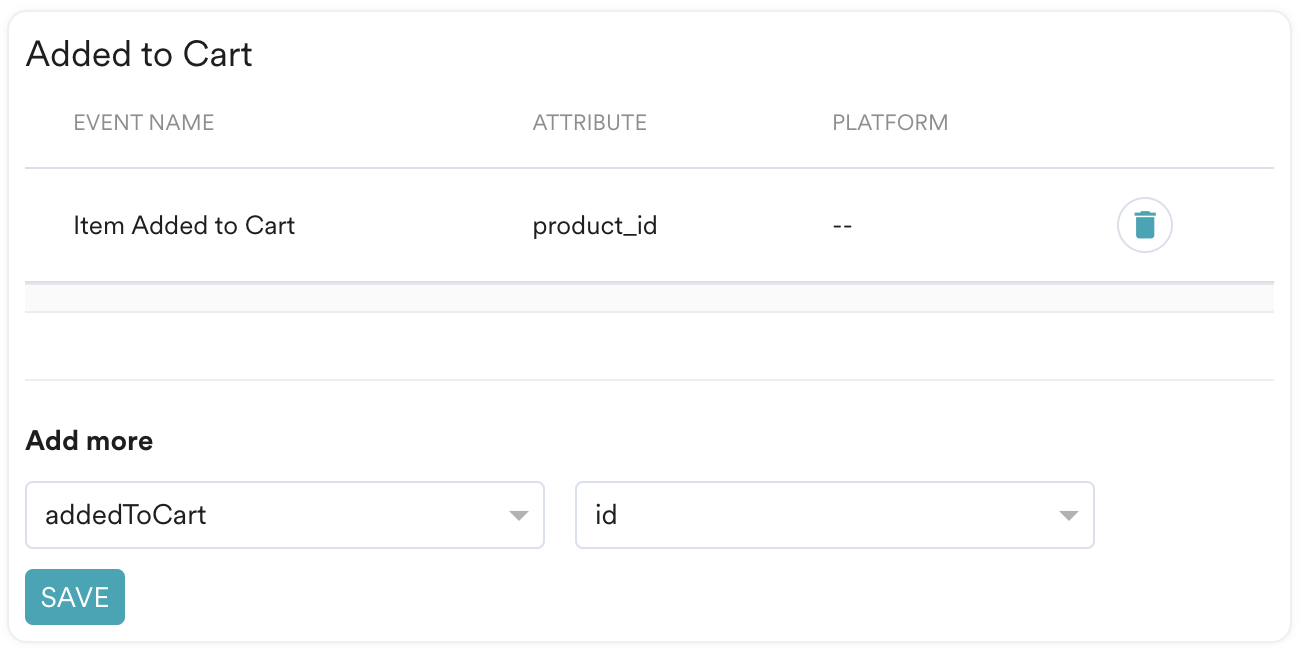Screen dimensions: 1304x648
Task: Expand the arrow next to id
Action: click(x=1068, y=516)
